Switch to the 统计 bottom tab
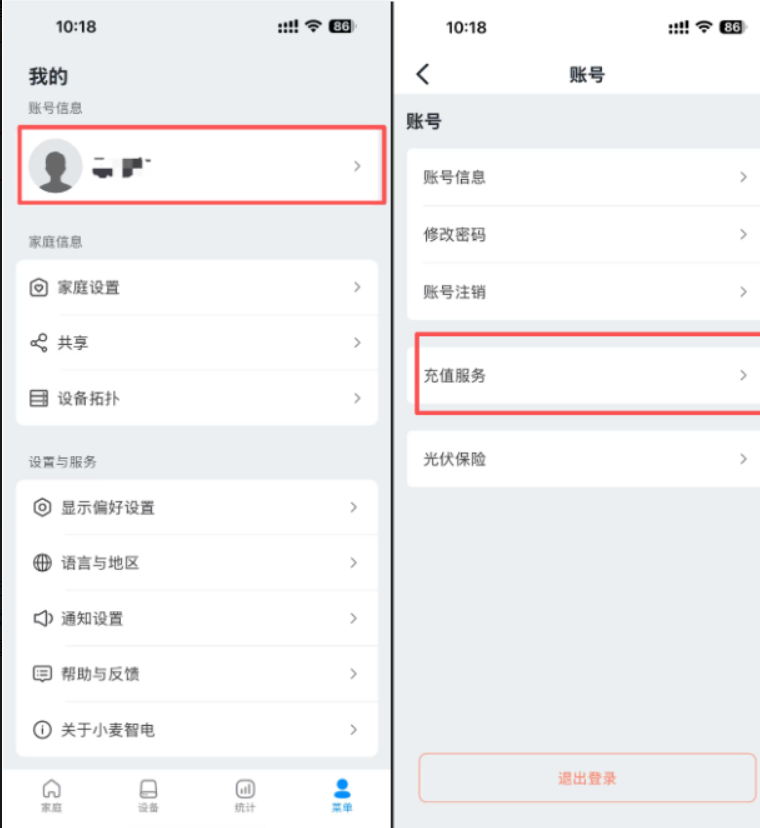Viewport: 760px width, 828px height. [x=245, y=796]
